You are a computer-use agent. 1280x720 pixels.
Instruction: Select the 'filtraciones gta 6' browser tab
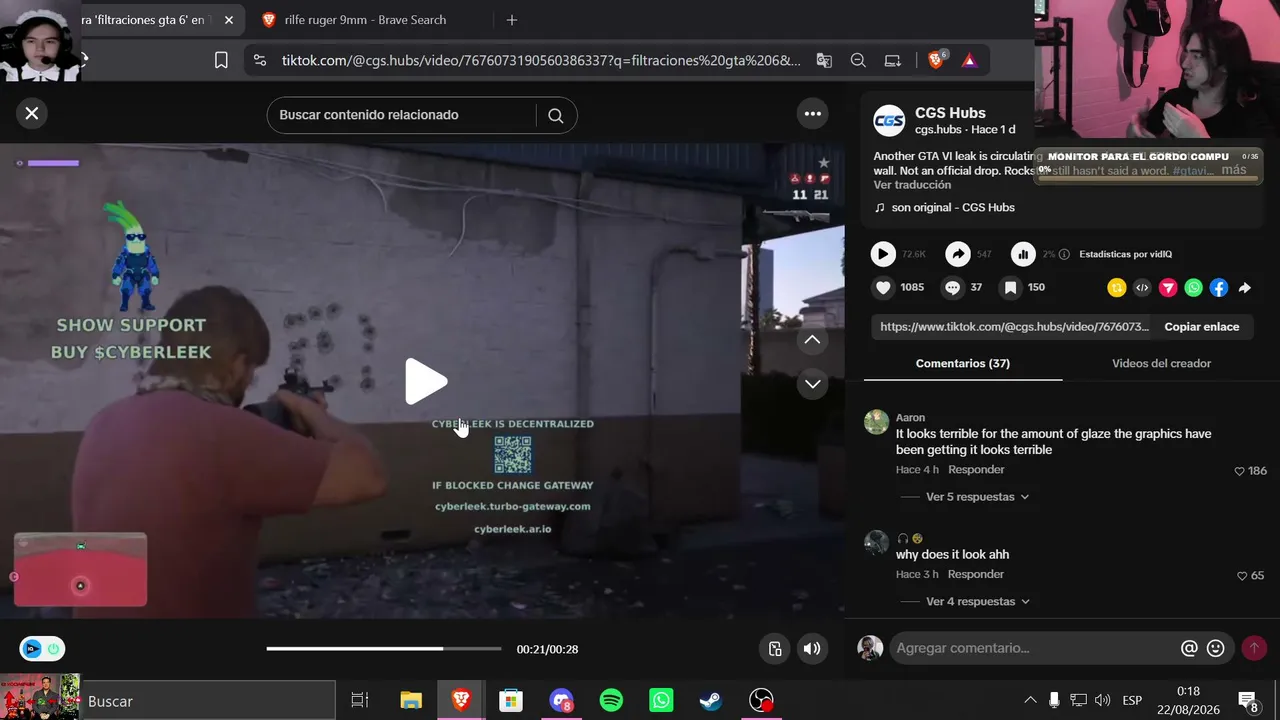147,20
